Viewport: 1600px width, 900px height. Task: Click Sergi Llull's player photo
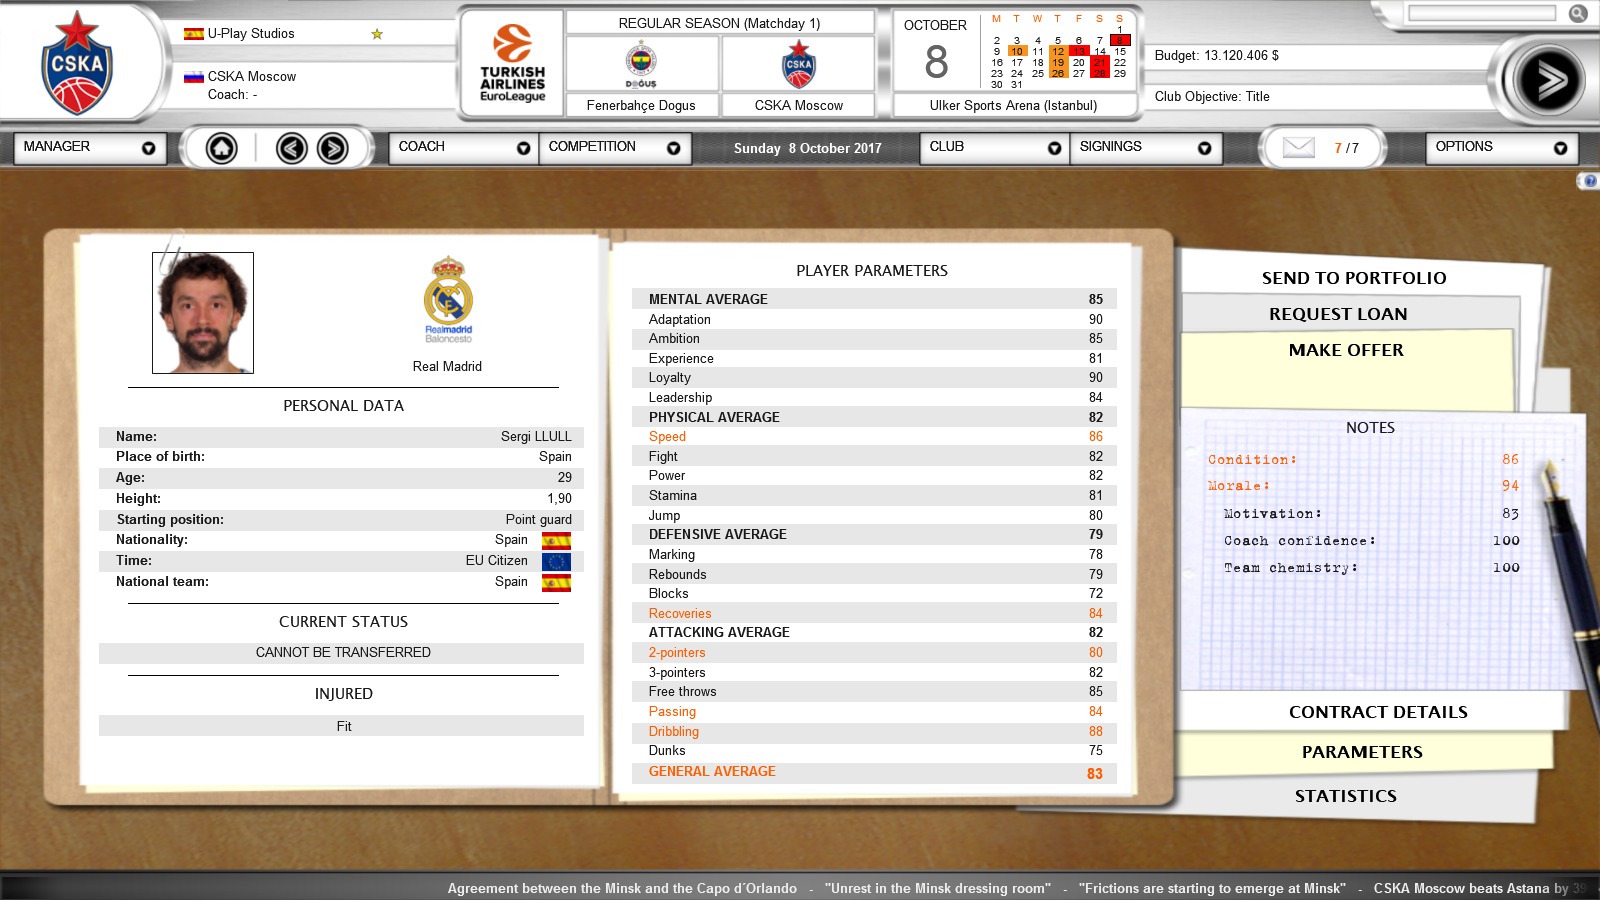coord(203,313)
